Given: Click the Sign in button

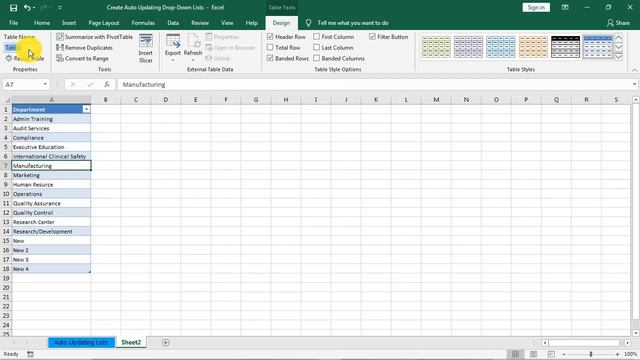Looking at the screenshot, I should tap(536, 7).
